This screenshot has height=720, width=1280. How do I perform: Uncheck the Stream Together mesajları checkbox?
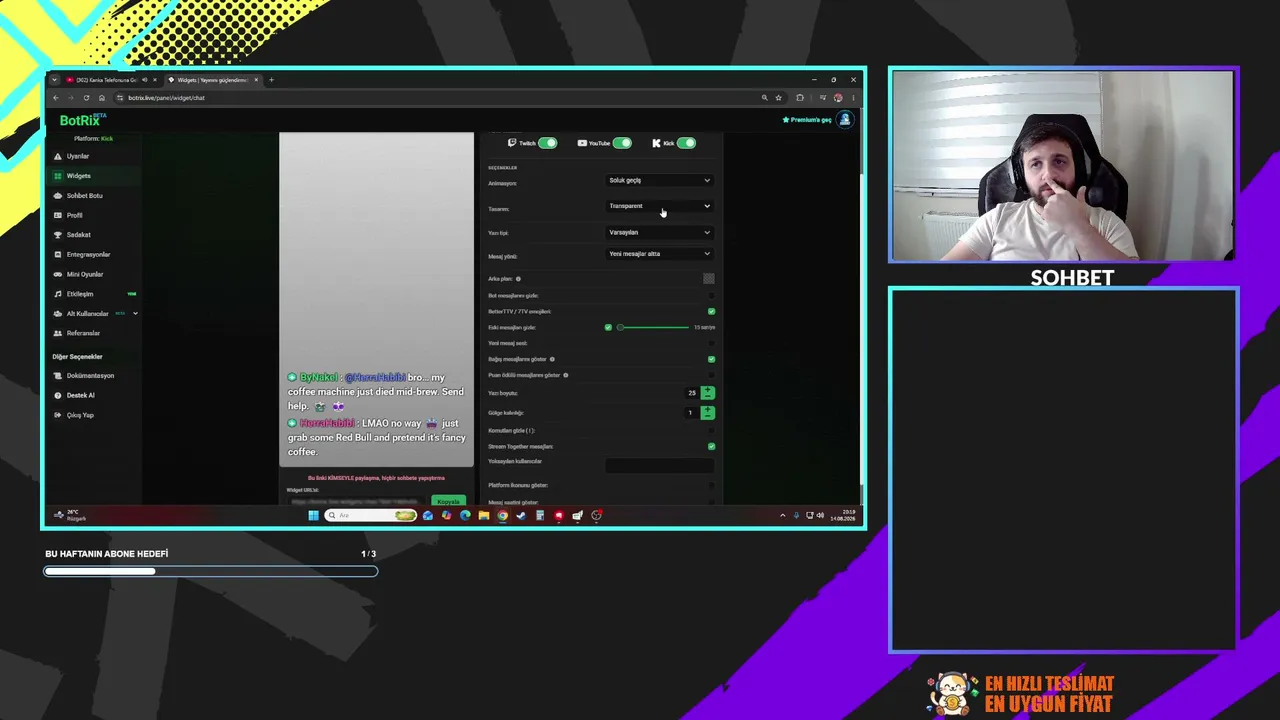(x=711, y=446)
